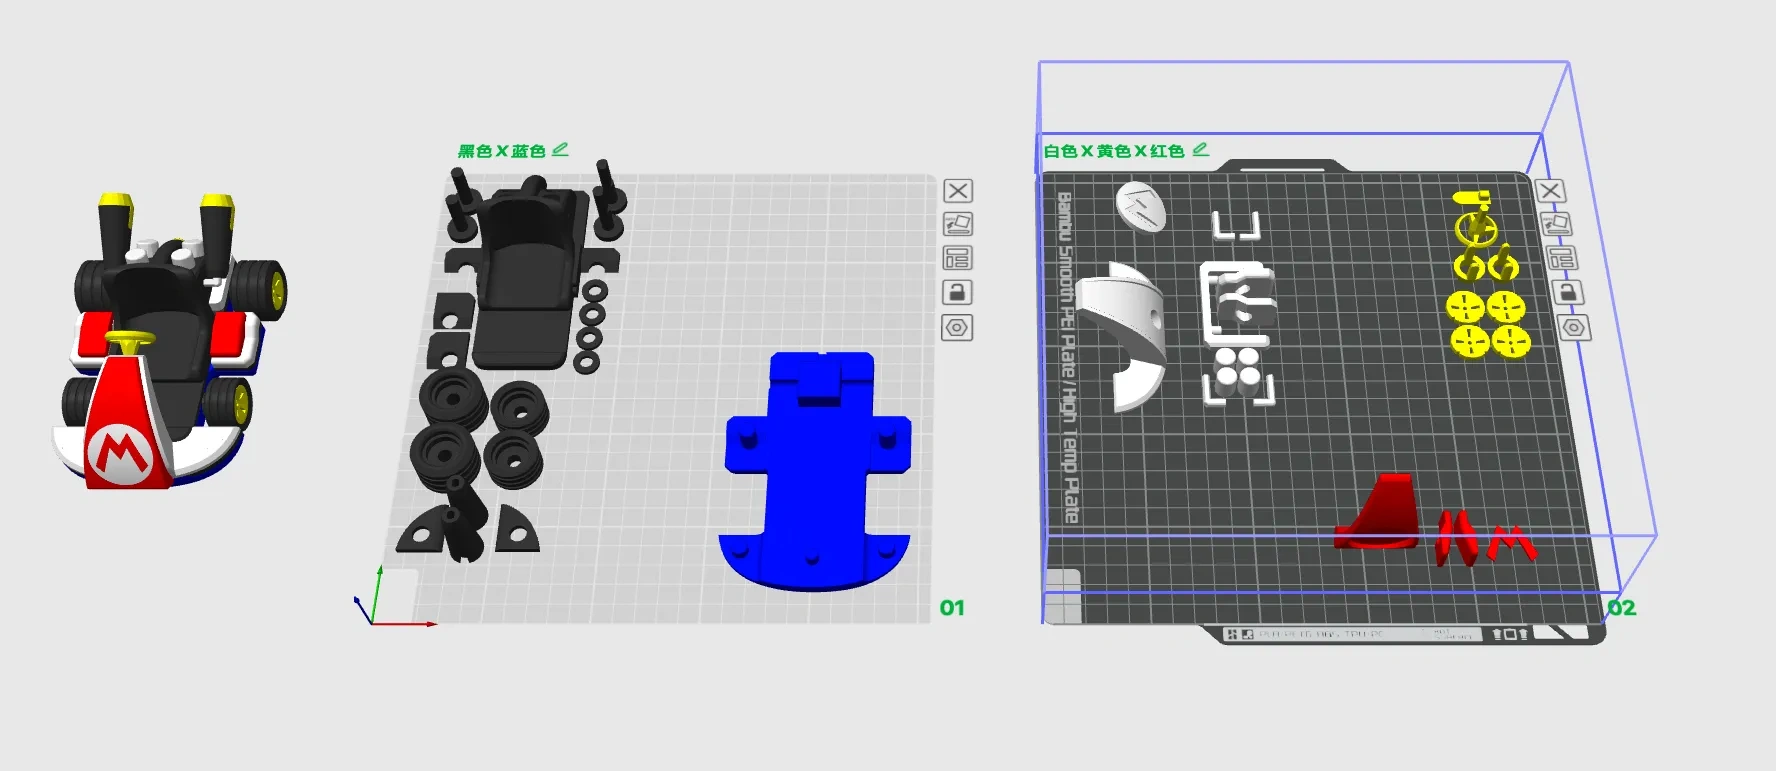Select the red M logo part

[x=1510, y=543]
